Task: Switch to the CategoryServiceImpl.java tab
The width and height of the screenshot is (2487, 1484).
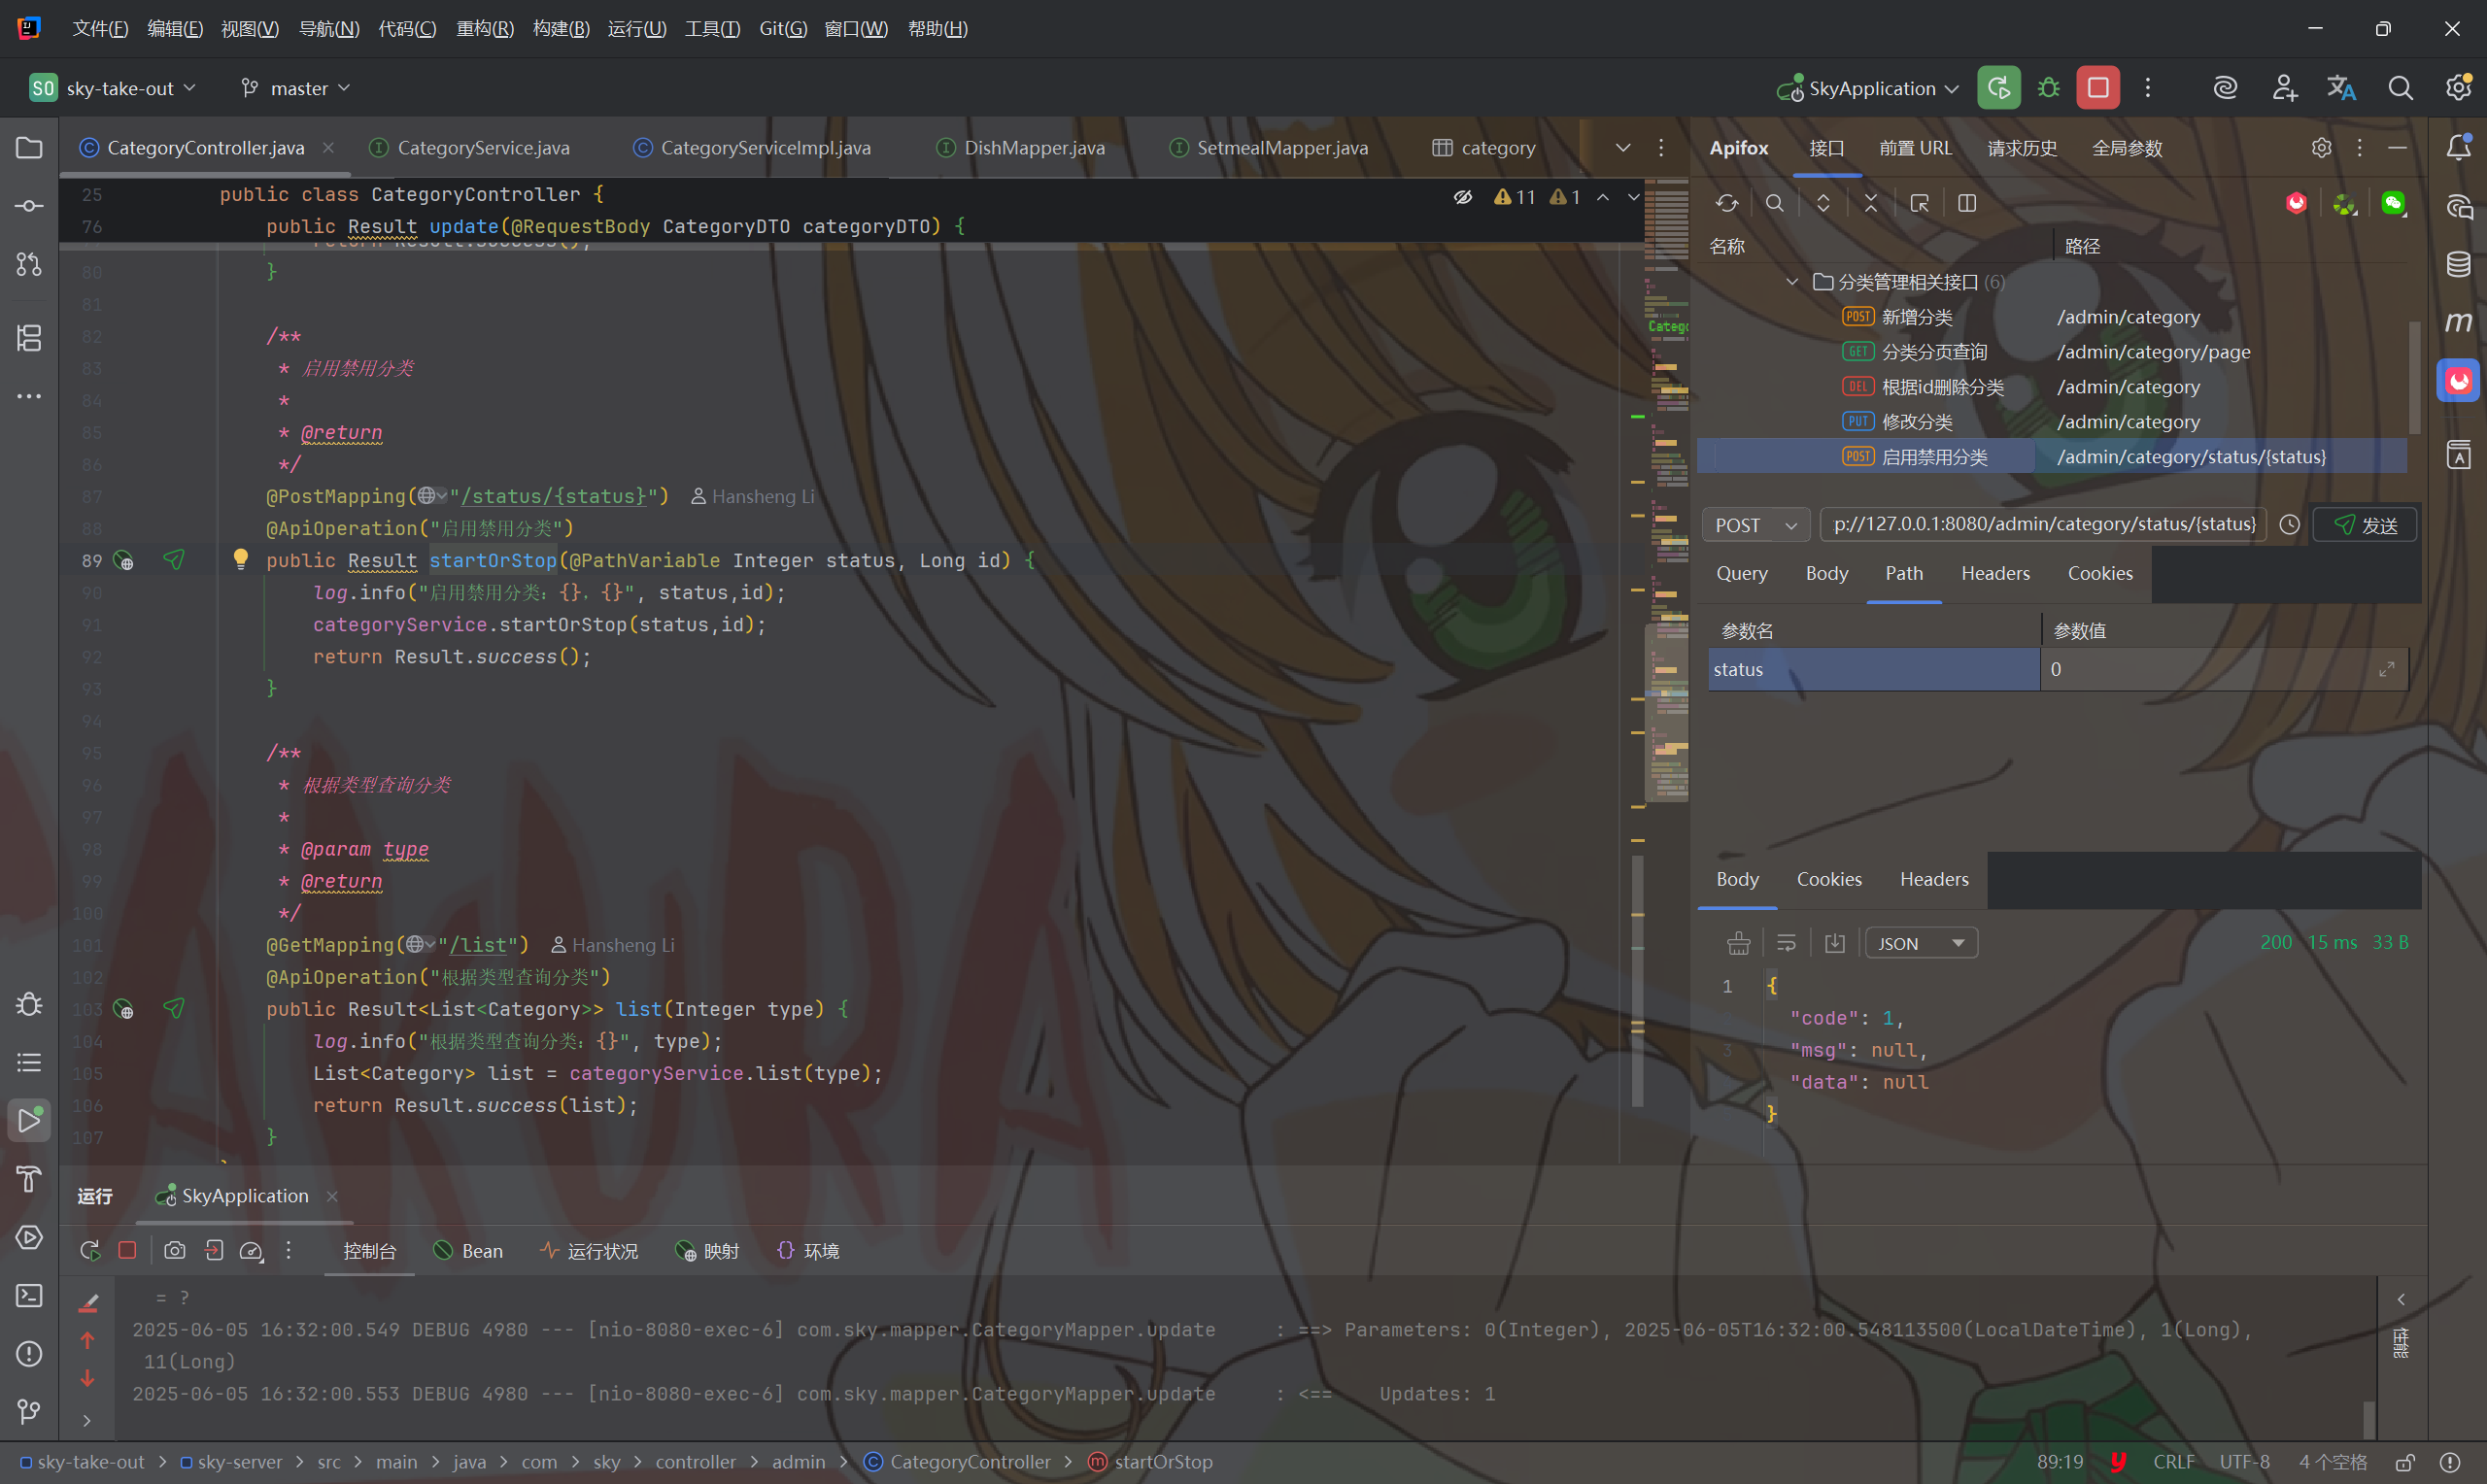Action: (x=764, y=148)
